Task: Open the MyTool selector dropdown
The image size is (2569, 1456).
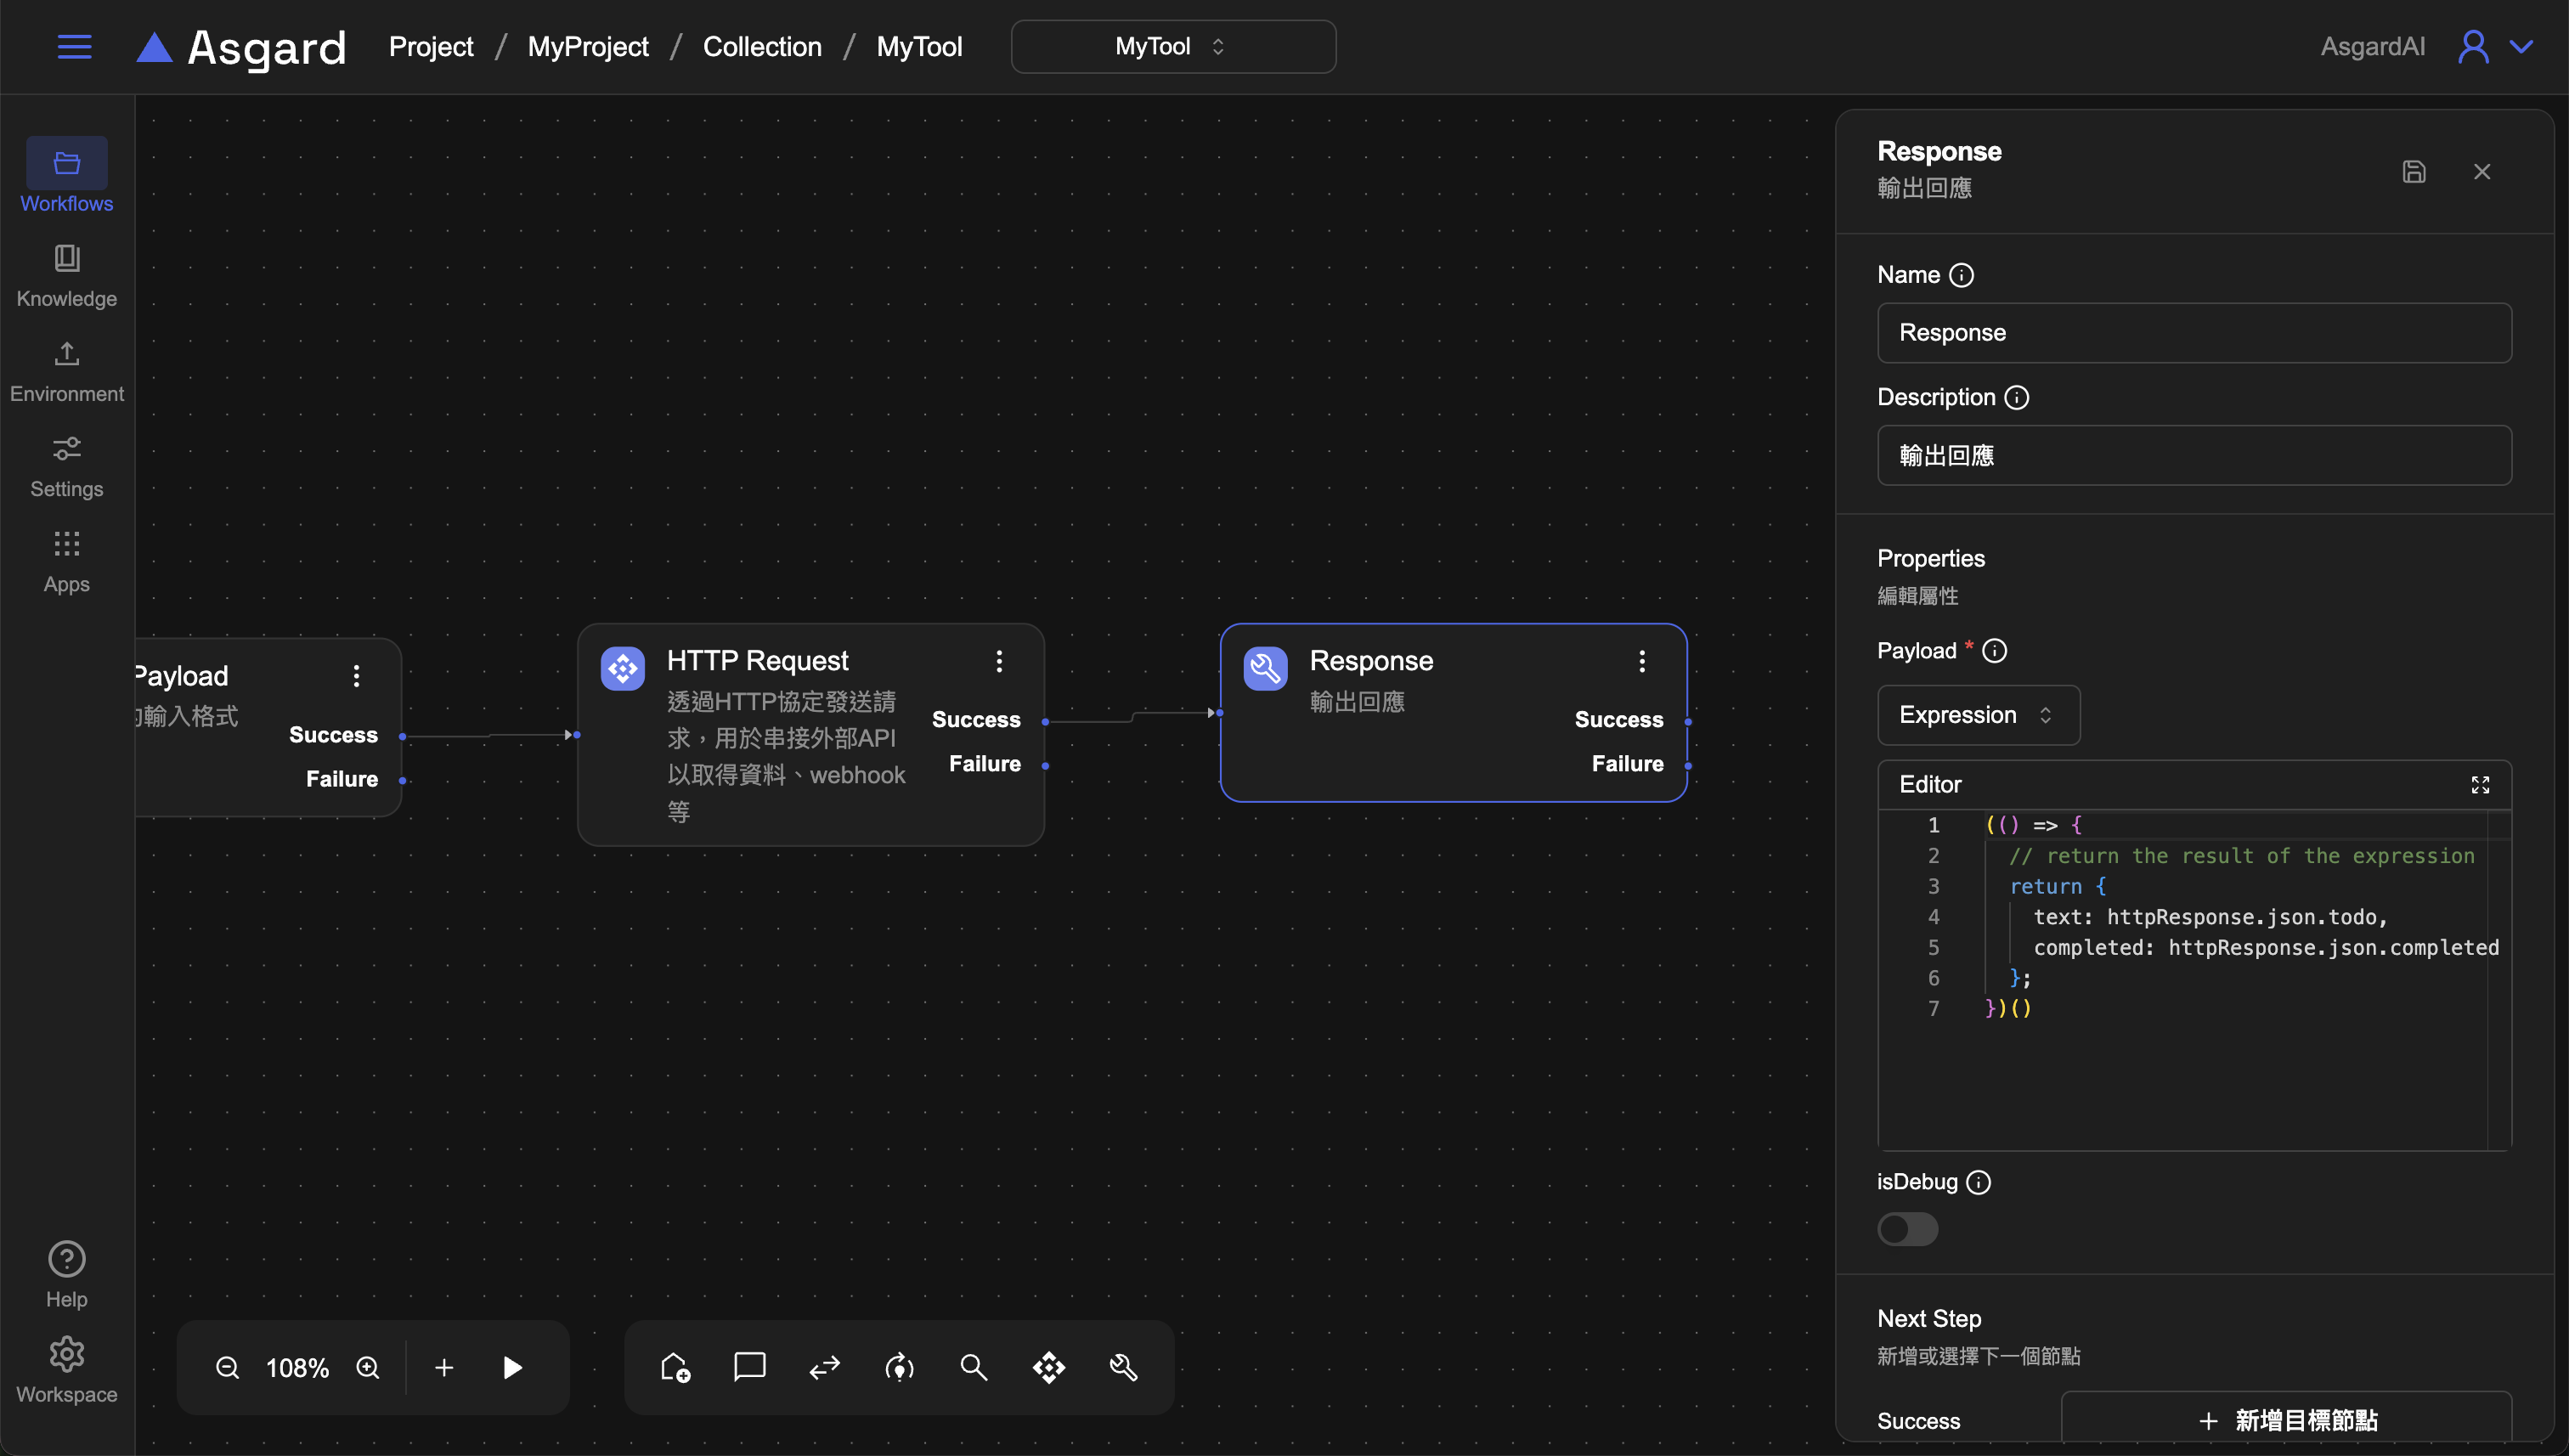Action: pyautogui.click(x=1172, y=47)
